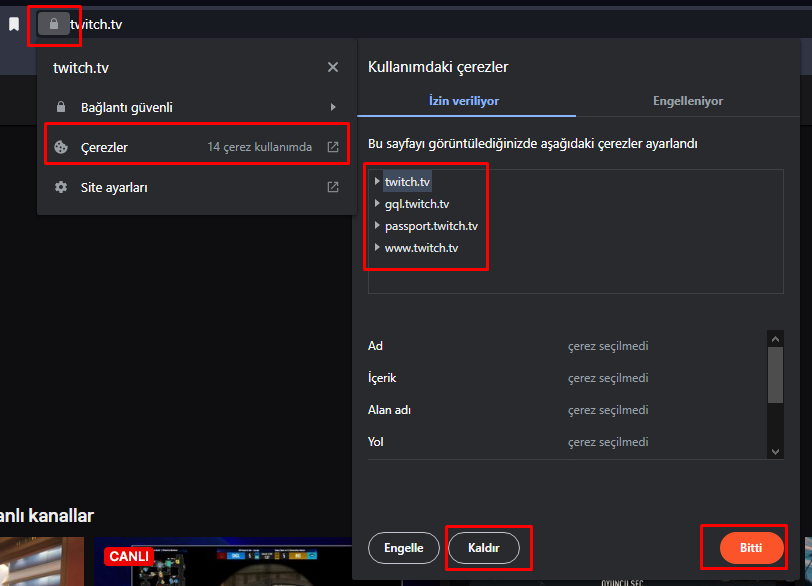This screenshot has height=586, width=812.
Task: Close the twitch.tv site info popup
Action: 333,67
